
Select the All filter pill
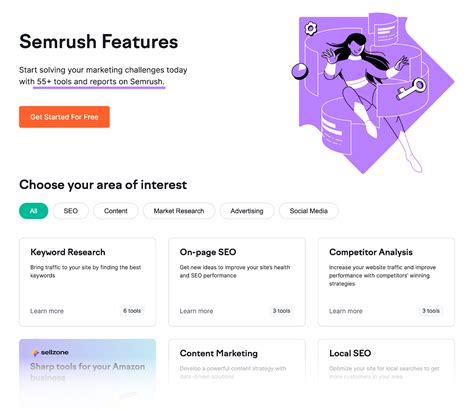click(34, 211)
